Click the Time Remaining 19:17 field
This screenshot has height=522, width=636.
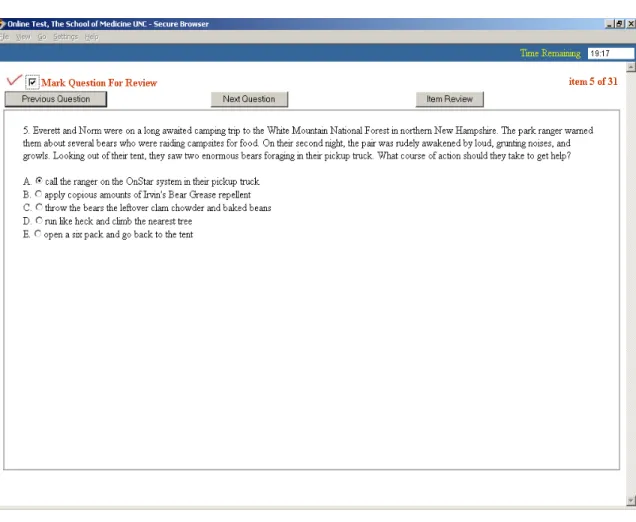click(x=610, y=54)
